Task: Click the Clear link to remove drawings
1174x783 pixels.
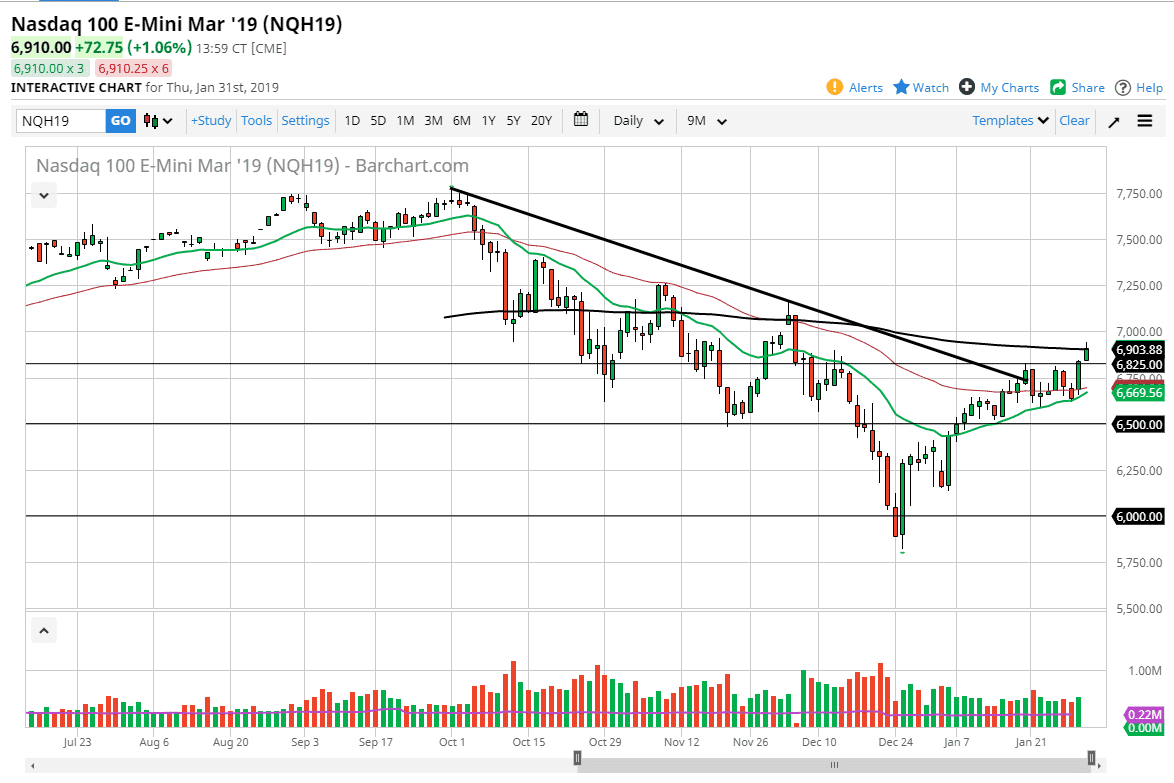Action: click(1074, 120)
